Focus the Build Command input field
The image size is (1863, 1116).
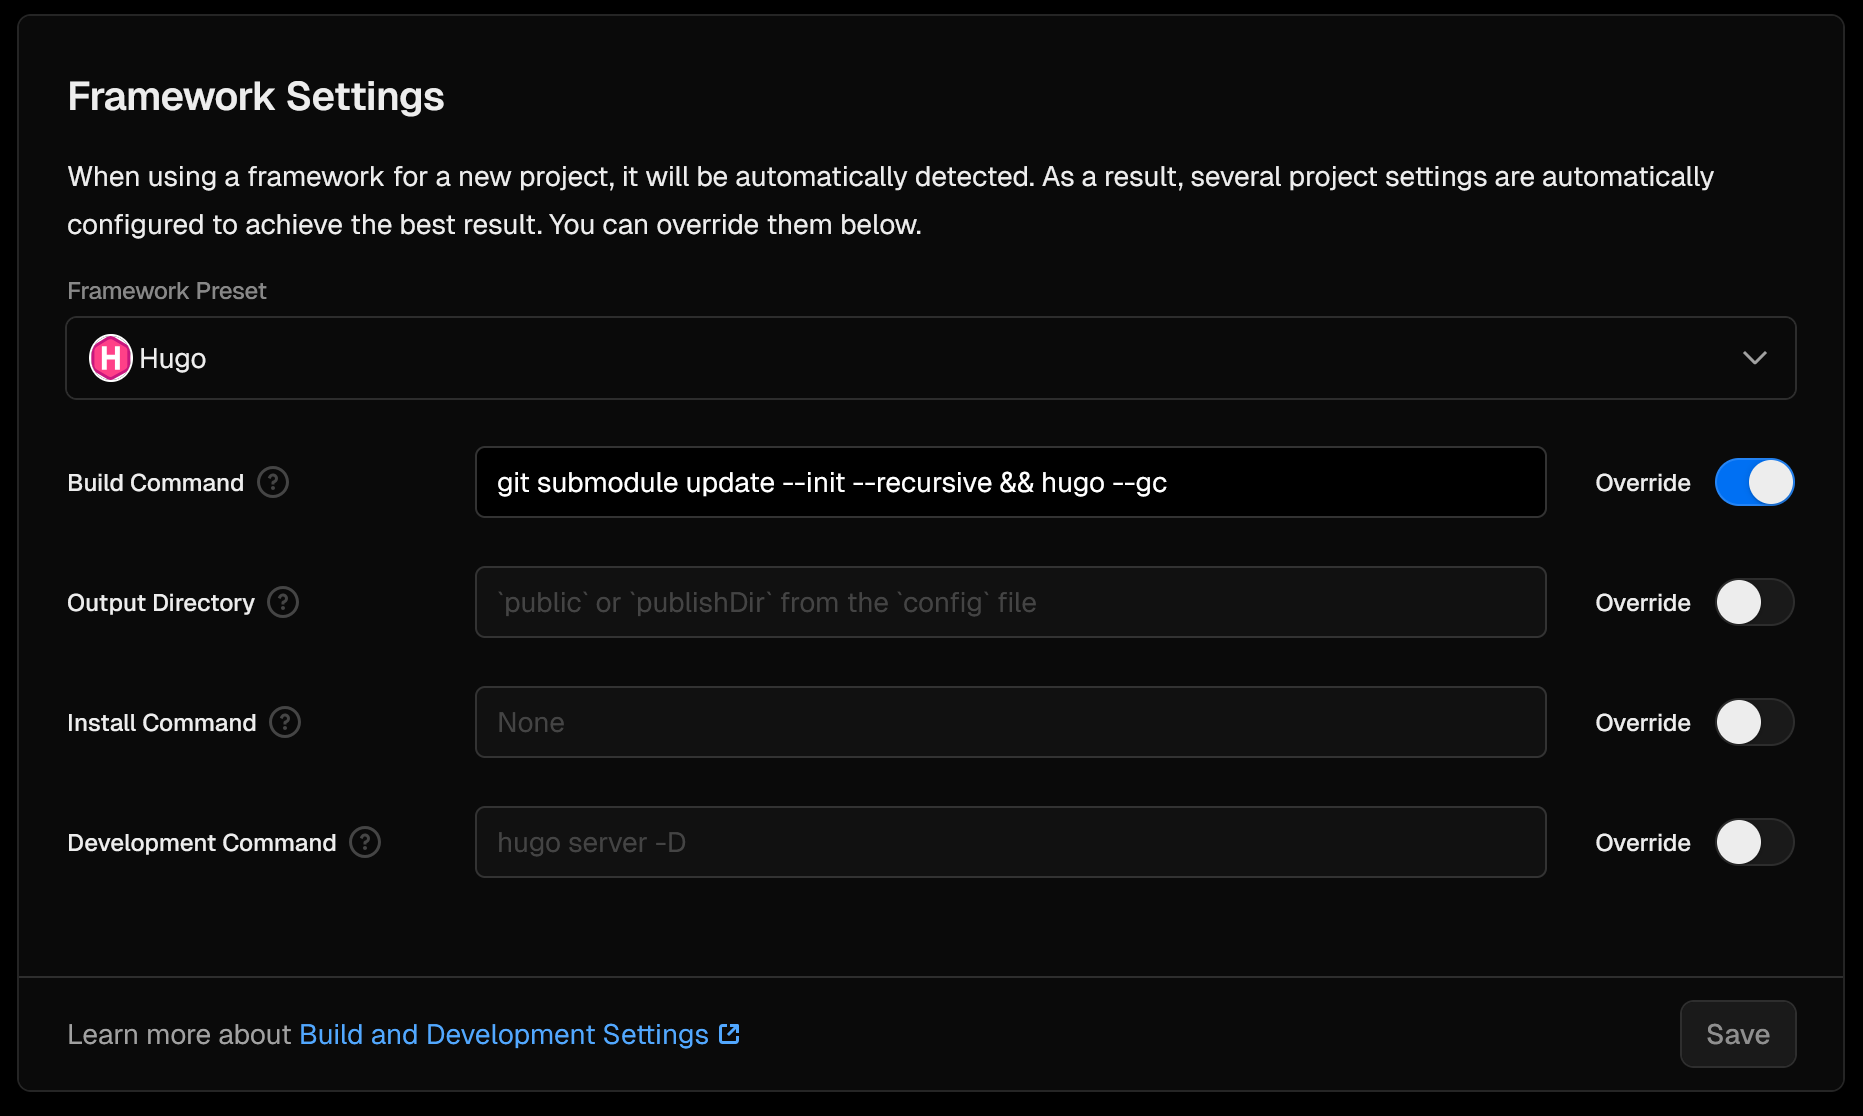coord(1011,482)
